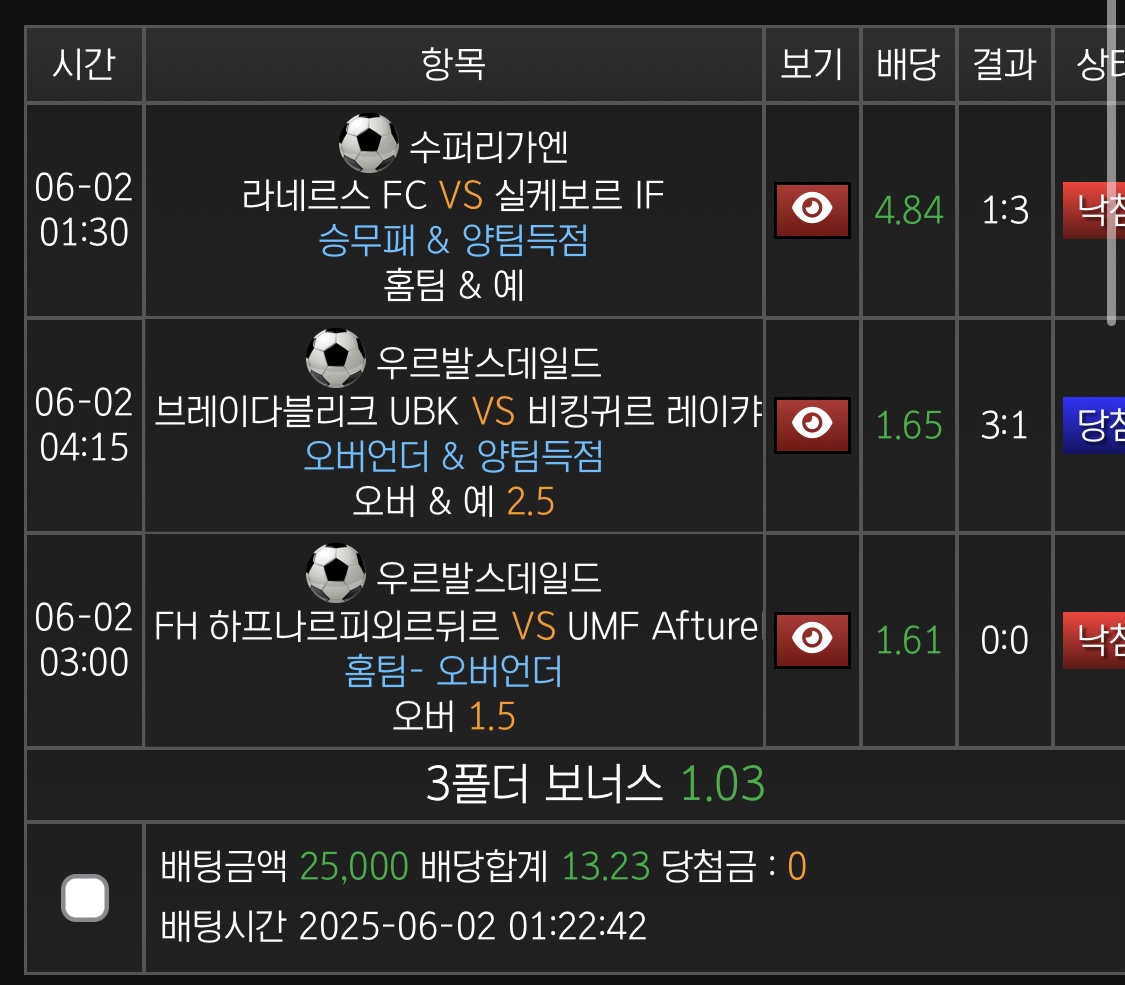Viewport: 1125px width, 985px height.
Task: Click the 결과 column header
Action: click(1004, 65)
